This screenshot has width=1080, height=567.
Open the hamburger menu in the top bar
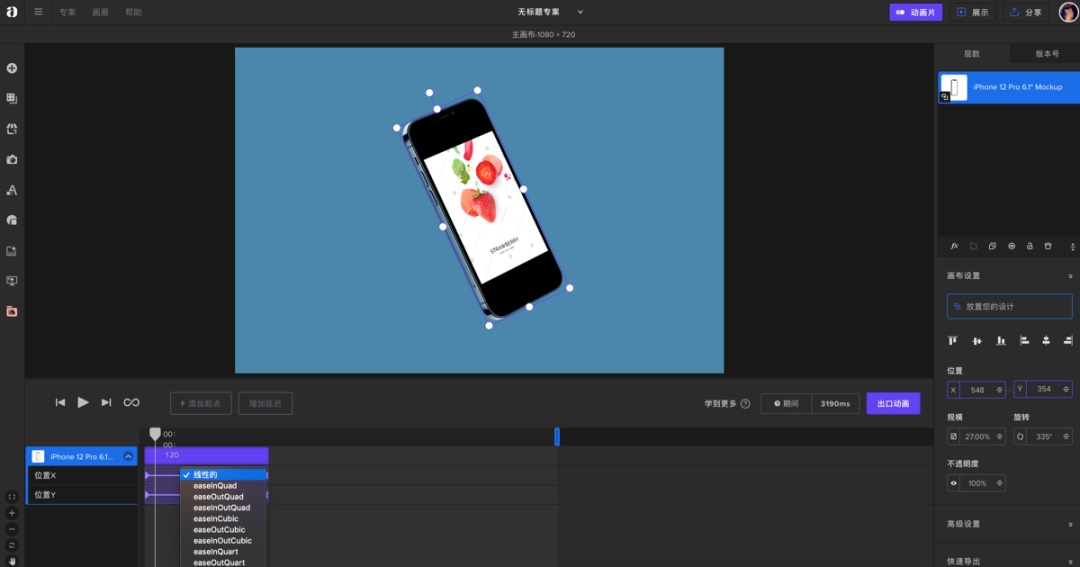click(38, 12)
